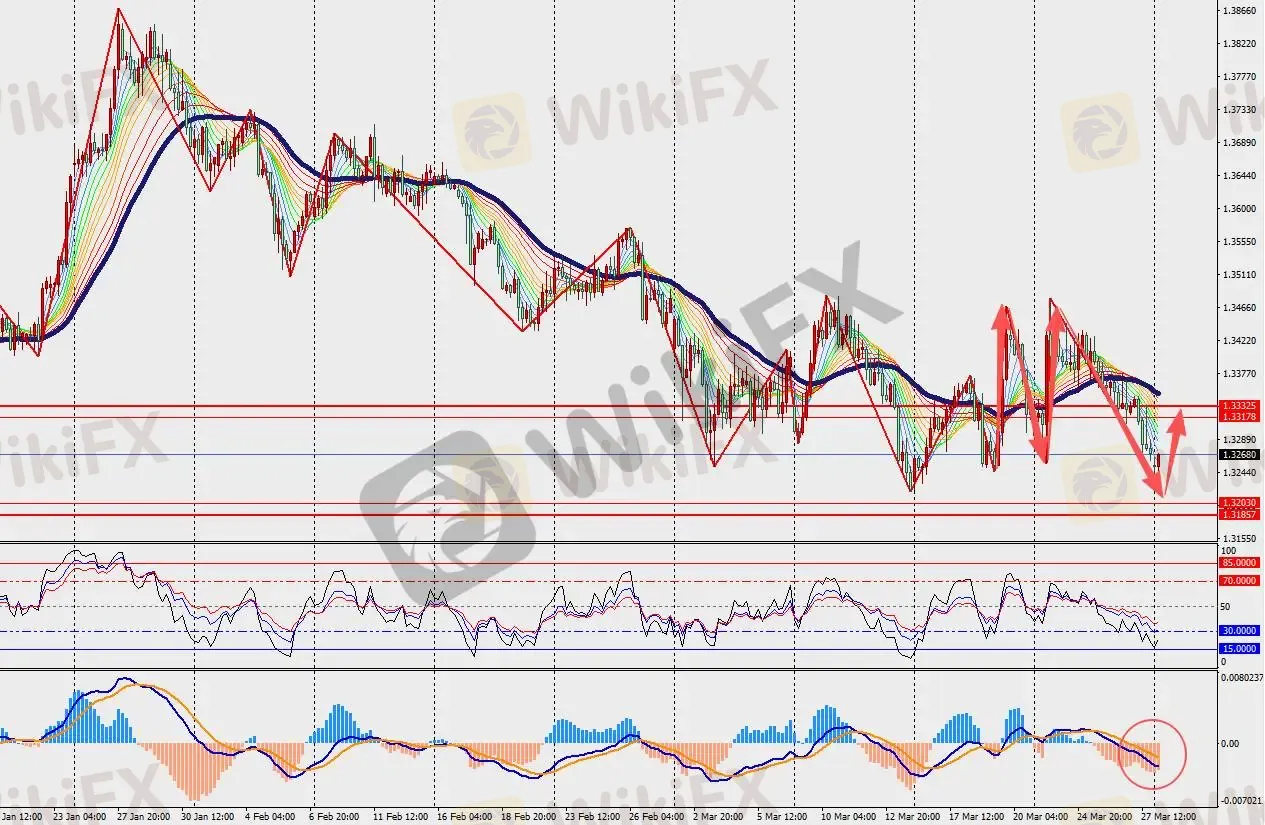Click the 1.31857 red support label
1265x825 pixels.
click(1238, 514)
